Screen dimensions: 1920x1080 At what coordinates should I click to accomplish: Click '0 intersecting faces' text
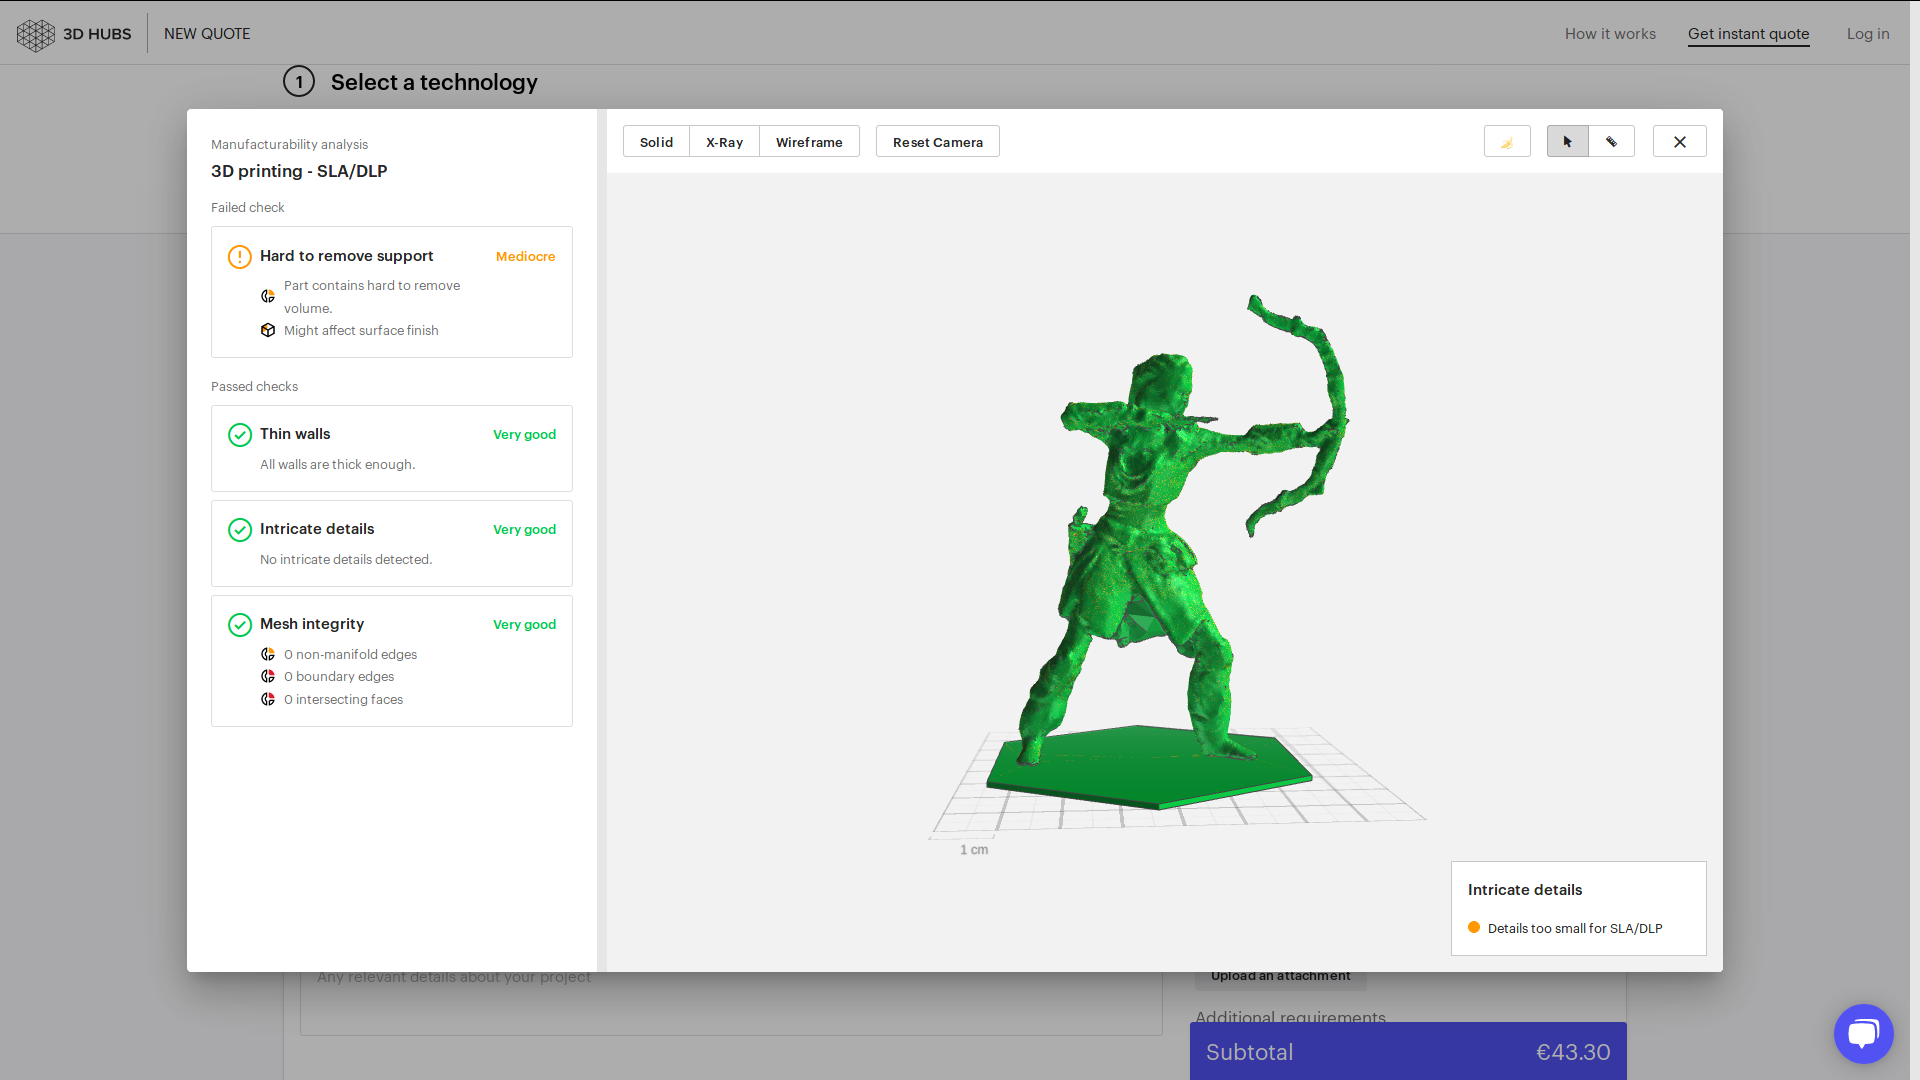343,699
